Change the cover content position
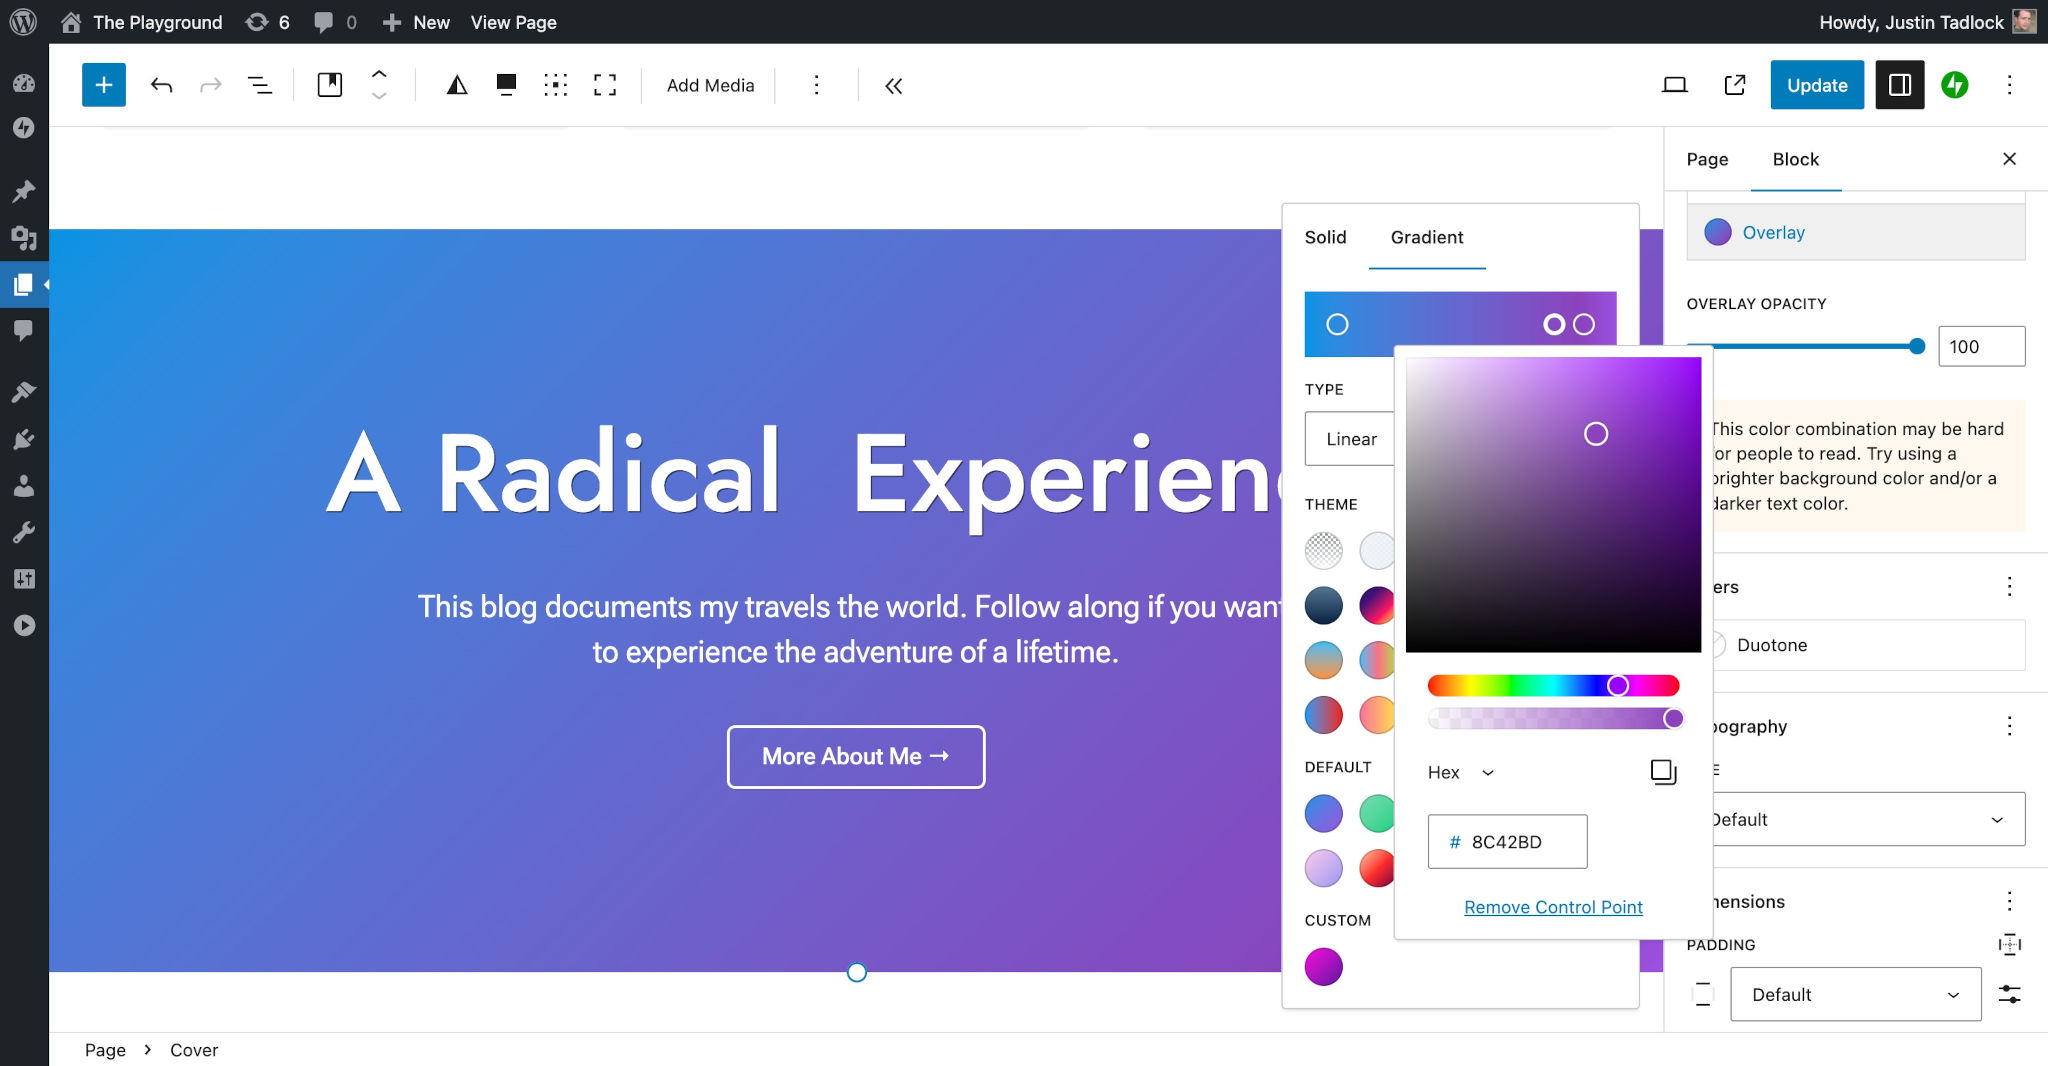Screen dimensions: 2048x1066 pyautogui.click(x=555, y=85)
